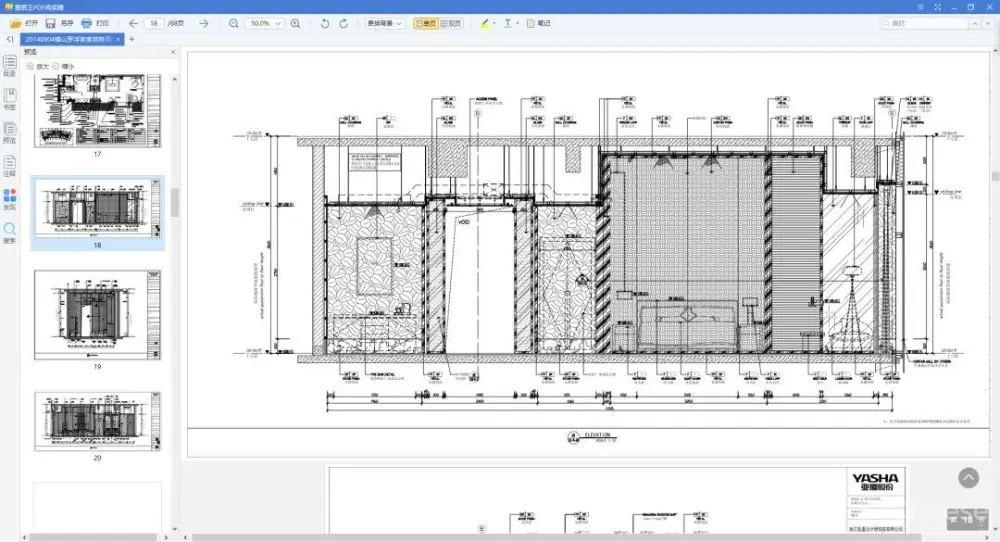Image resolution: width=1000 pixels, height=542 pixels.
Task: Switch to 单页 single-page view
Action: click(425, 23)
